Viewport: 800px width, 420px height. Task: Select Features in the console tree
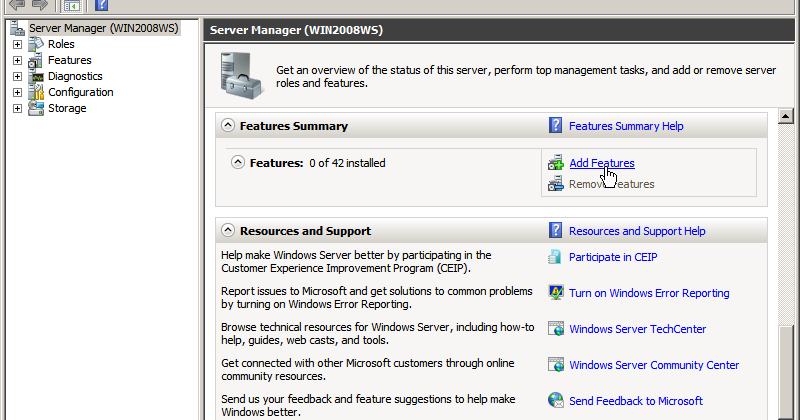tap(70, 60)
